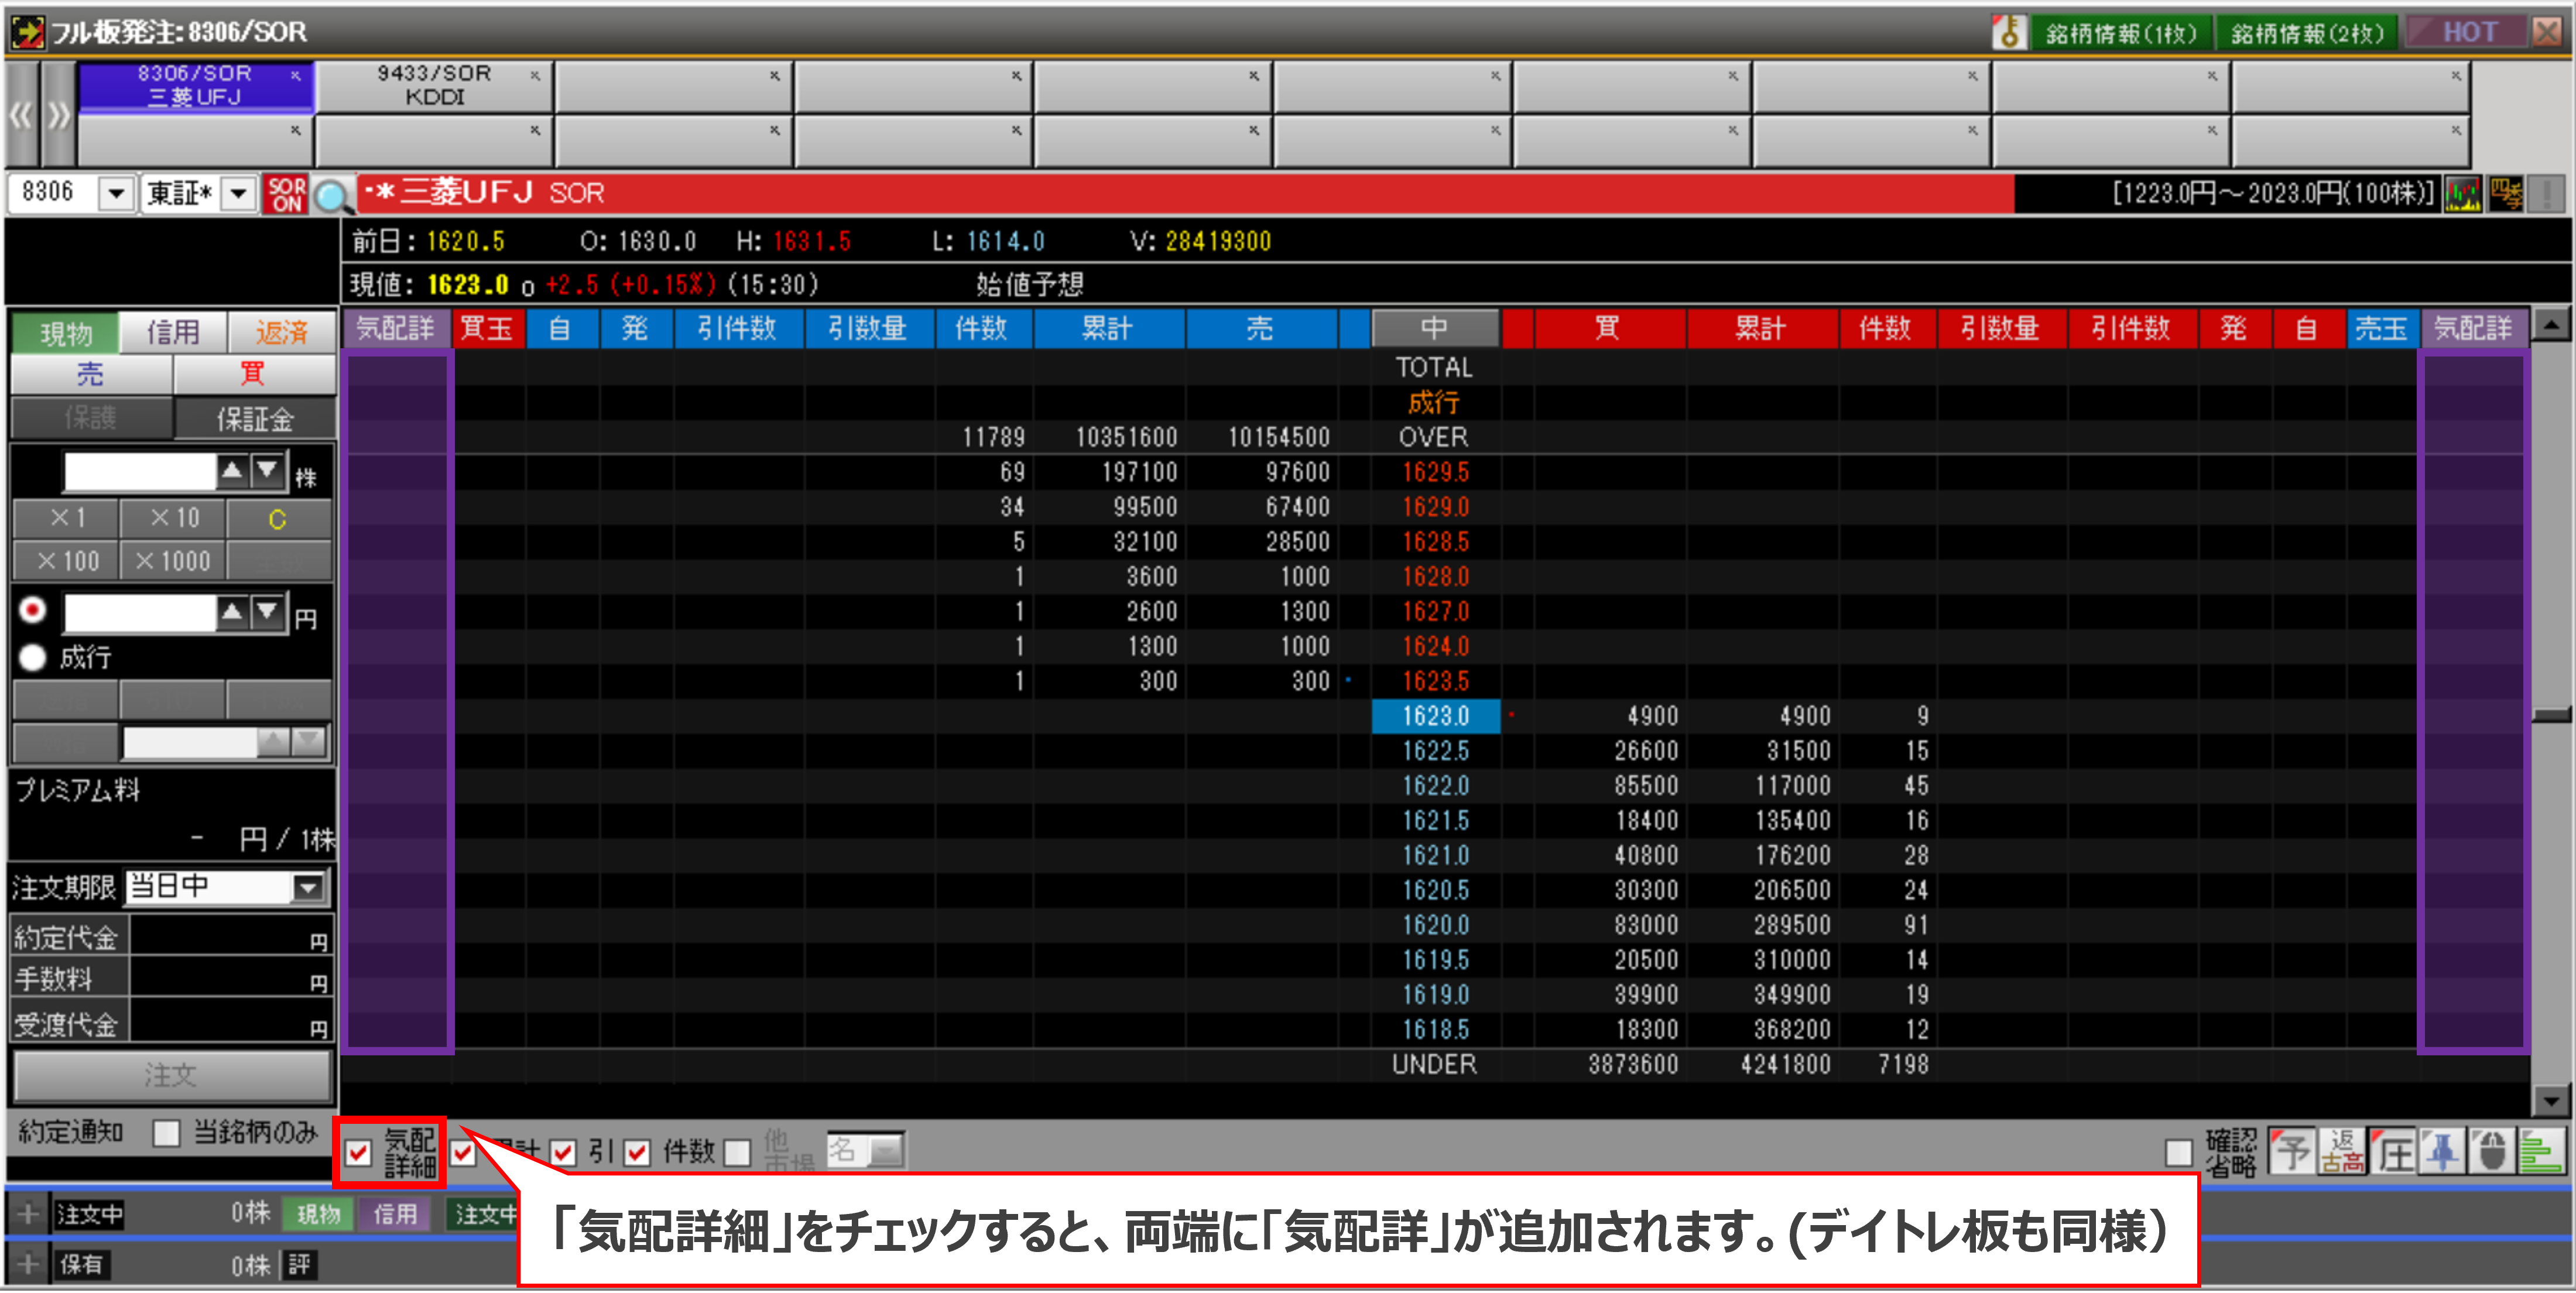Select the 現物 cash trading tab
This screenshot has width=2576, height=1293.
[x=65, y=332]
